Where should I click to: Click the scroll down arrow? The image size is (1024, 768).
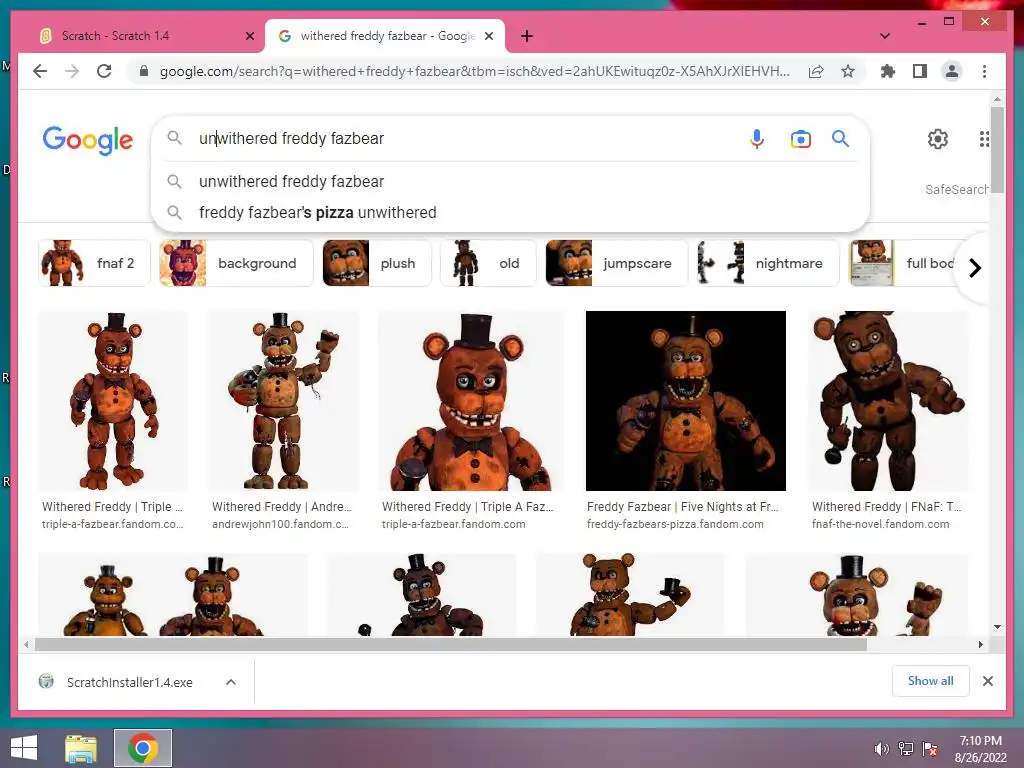(x=997, y=627)
